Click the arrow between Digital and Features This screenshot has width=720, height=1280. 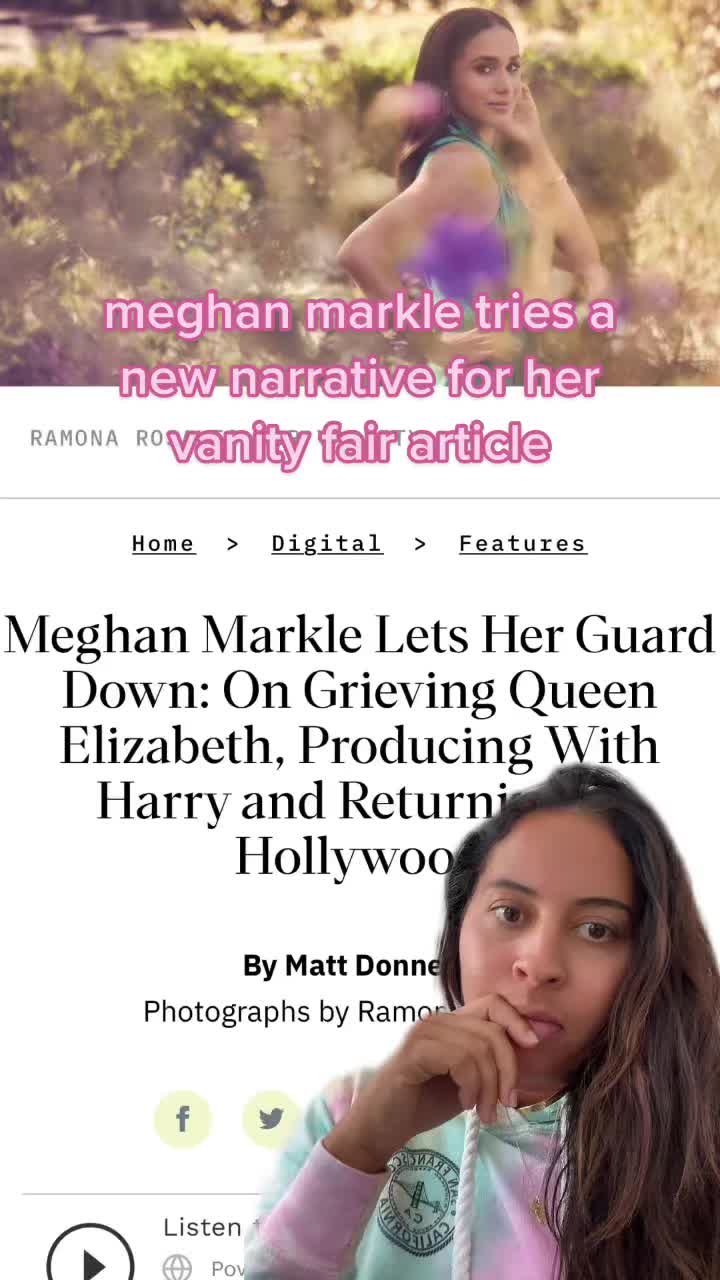pos(420,543)
